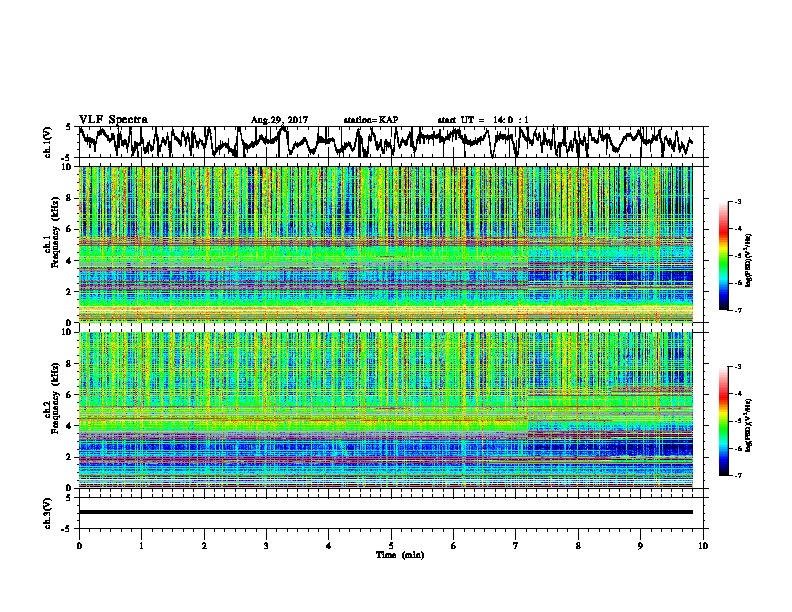792x612 pixels.
Task: Click the flat black ch.3 voltage trace
Action: coord(385,512)
